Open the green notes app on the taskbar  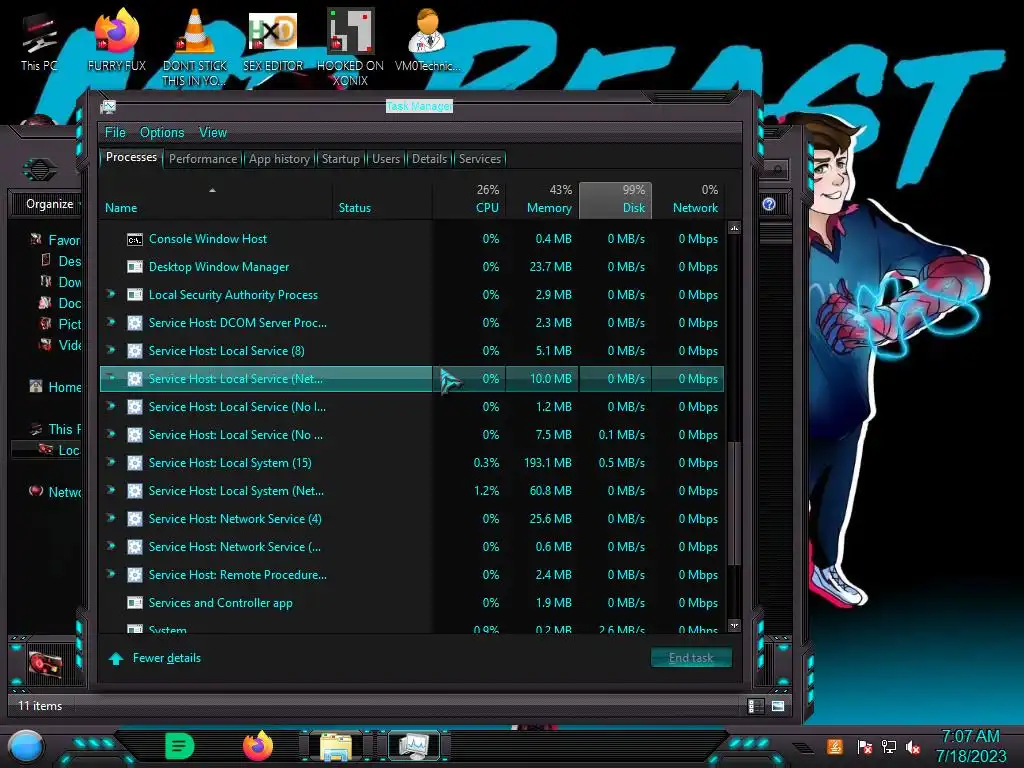pyautogui.click(x=180, y=746)
